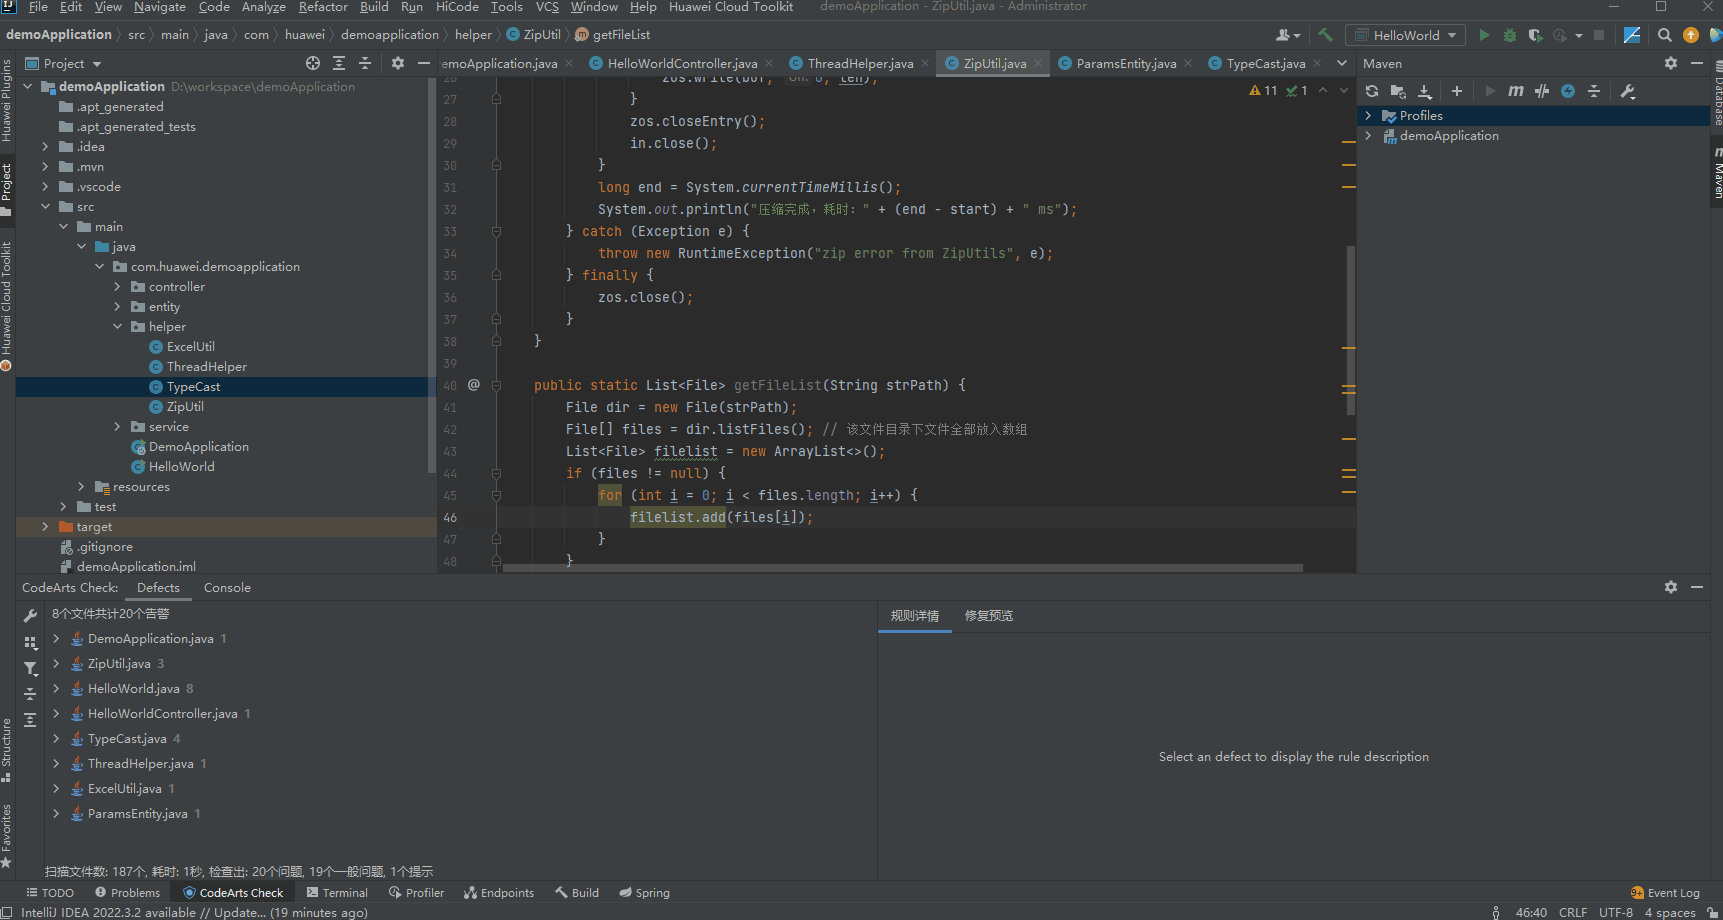Viewport: 1723px width, 920px height.
Task: Open the Refactor menu
Action: point(323,7)
